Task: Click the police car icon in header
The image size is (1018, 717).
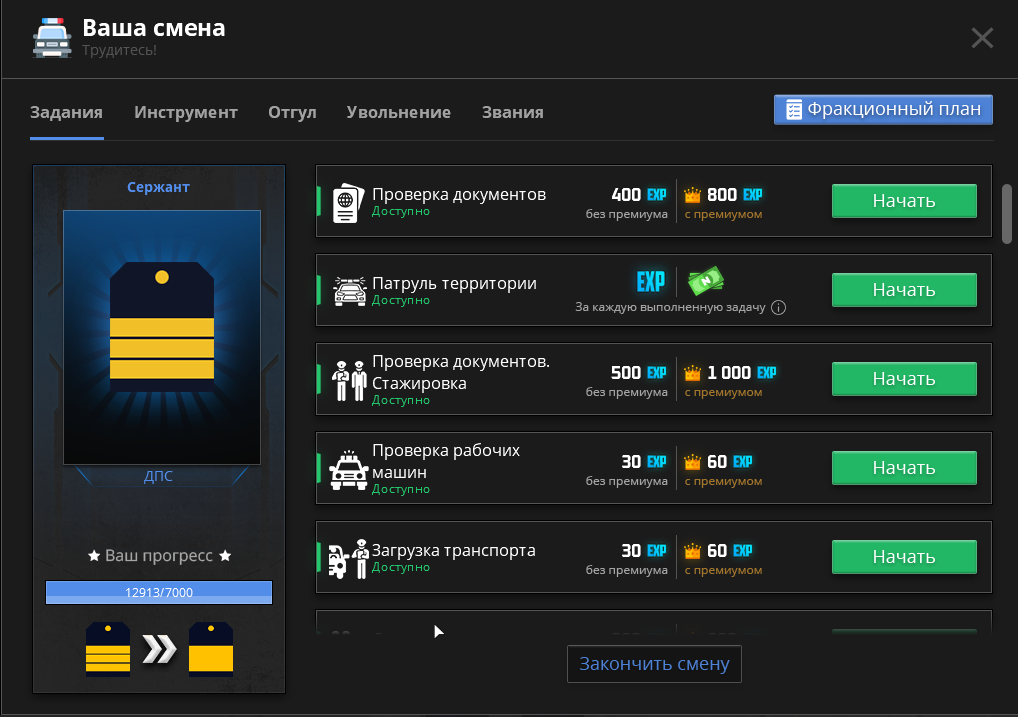Action: [x=52, y=38]
